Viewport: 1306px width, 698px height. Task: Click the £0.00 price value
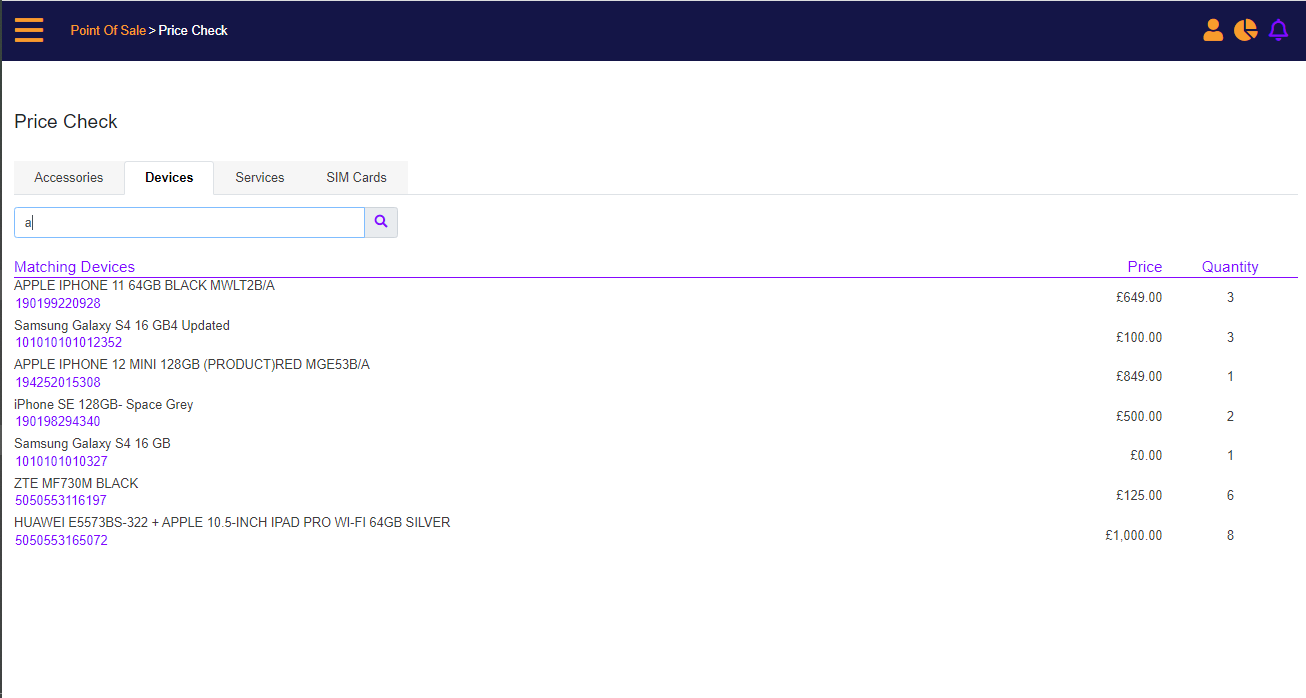tap(1146, 455)
